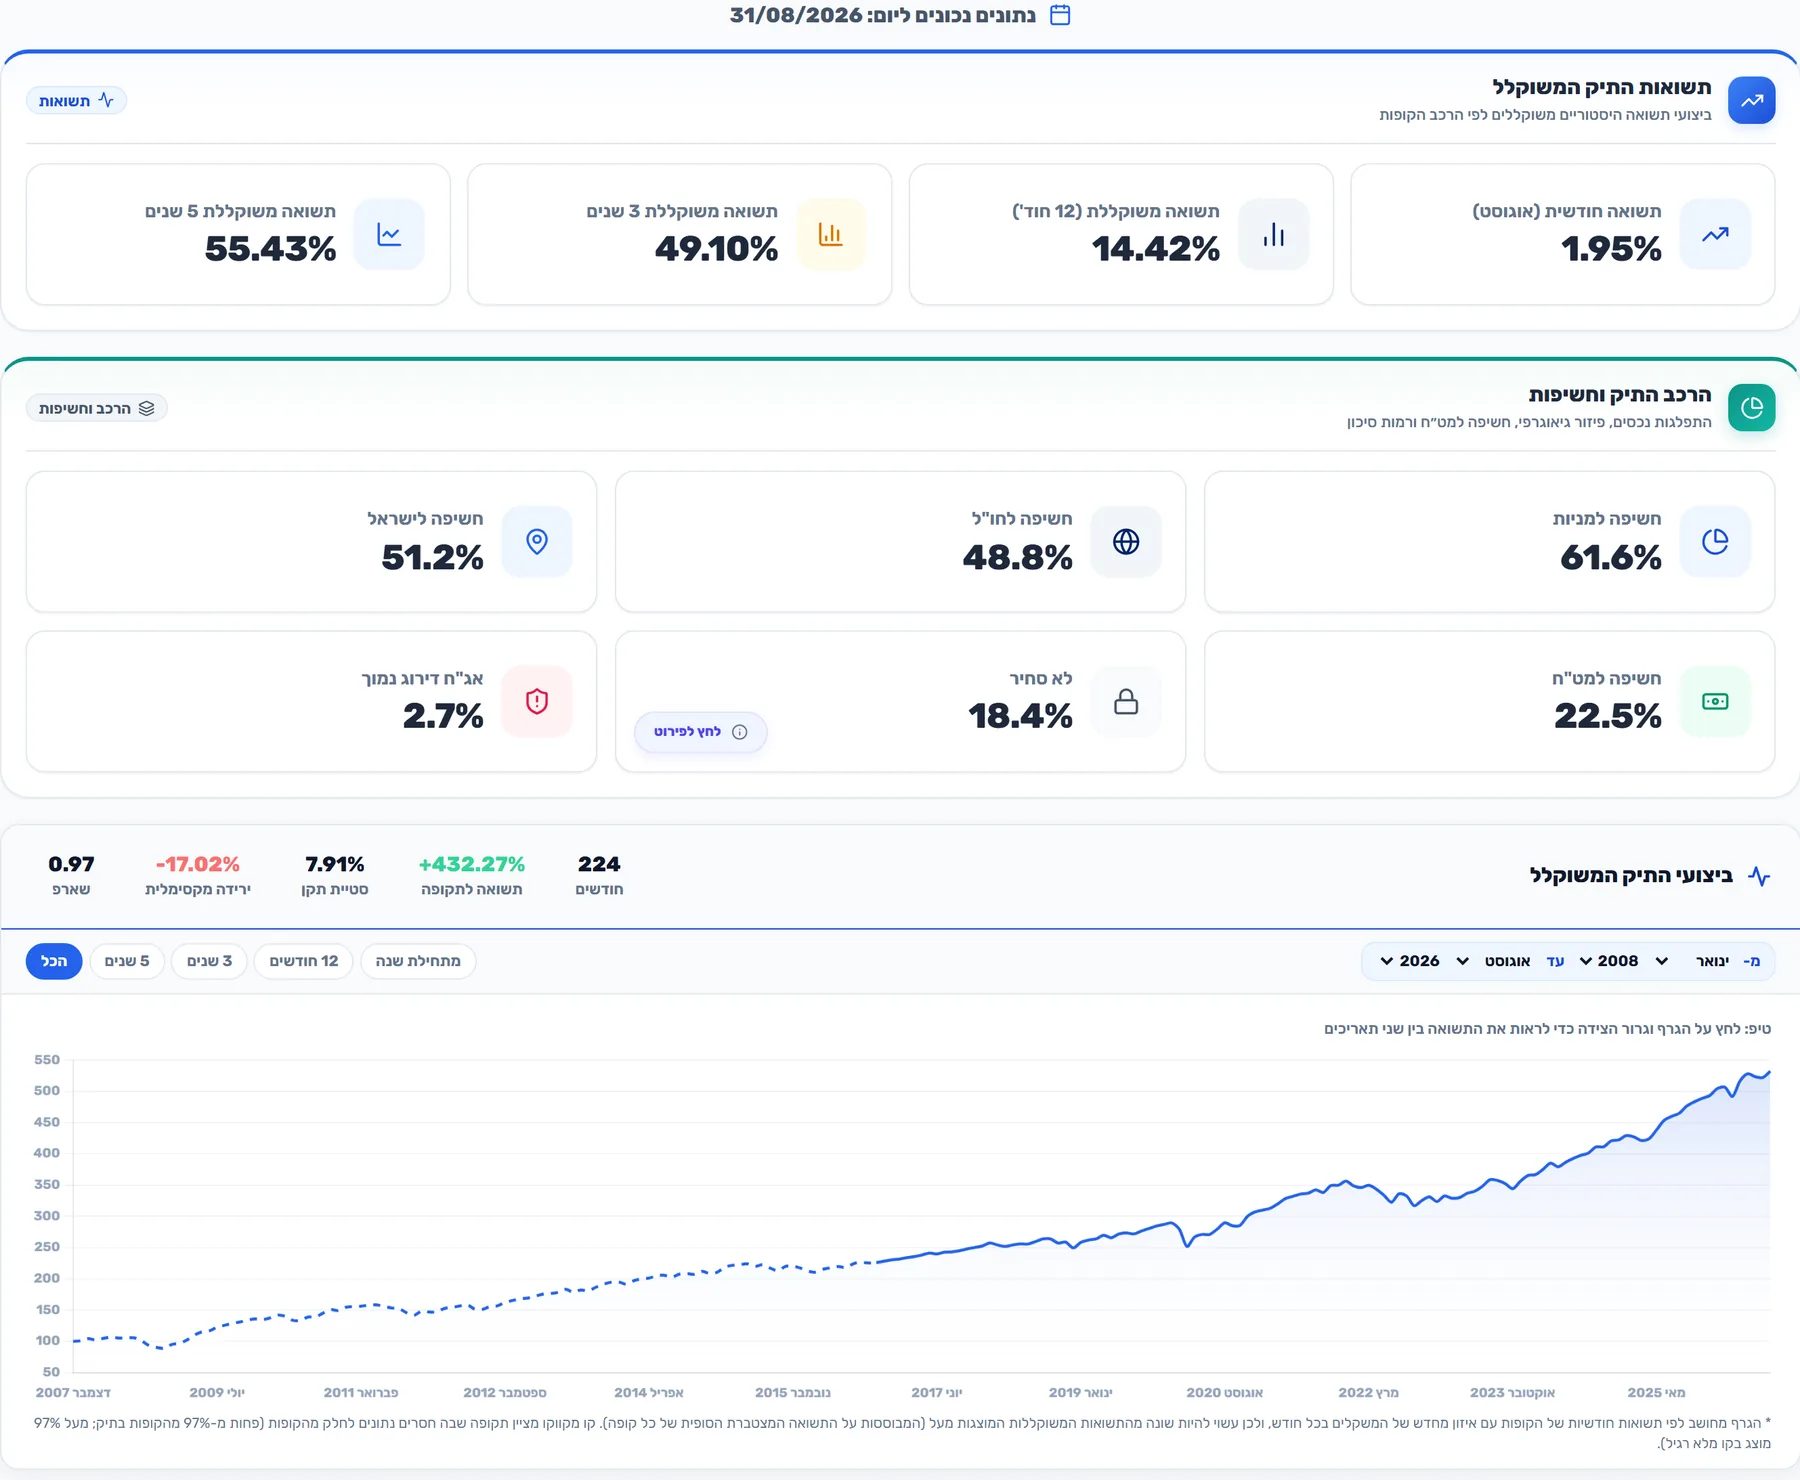Click the monthly return (אוגוסט) trend icon

coord(1715,234)
